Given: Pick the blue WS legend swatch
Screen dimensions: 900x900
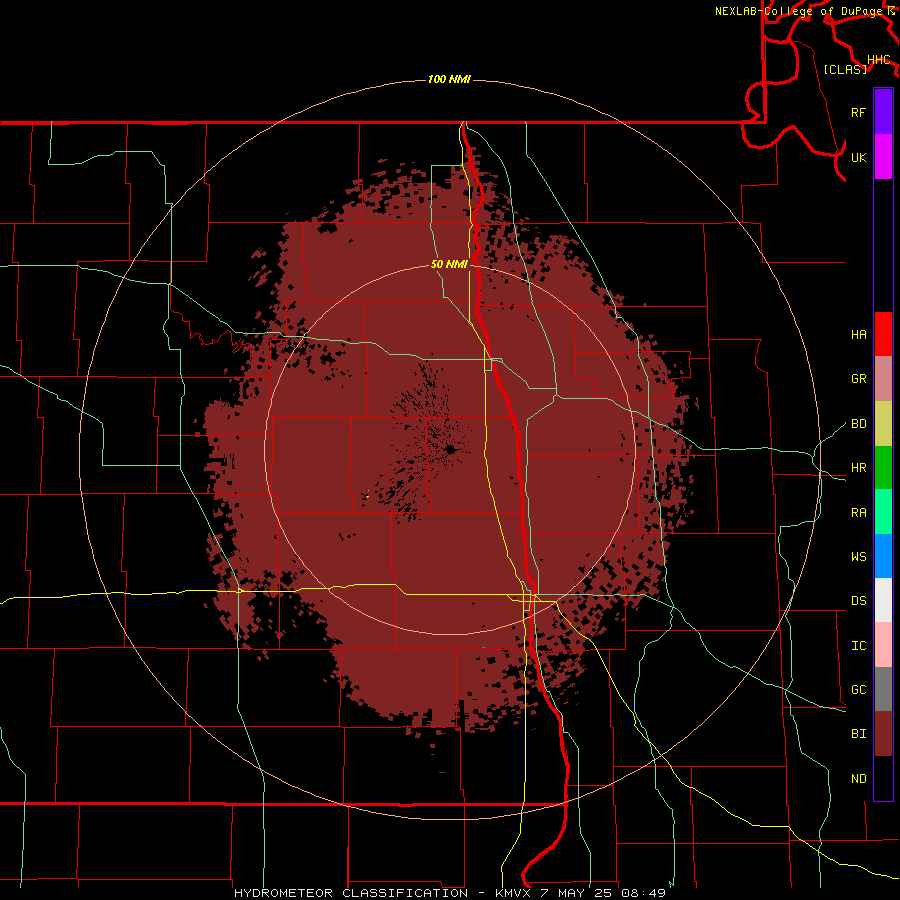Looking at the screenshot, I should coord(883,556).
